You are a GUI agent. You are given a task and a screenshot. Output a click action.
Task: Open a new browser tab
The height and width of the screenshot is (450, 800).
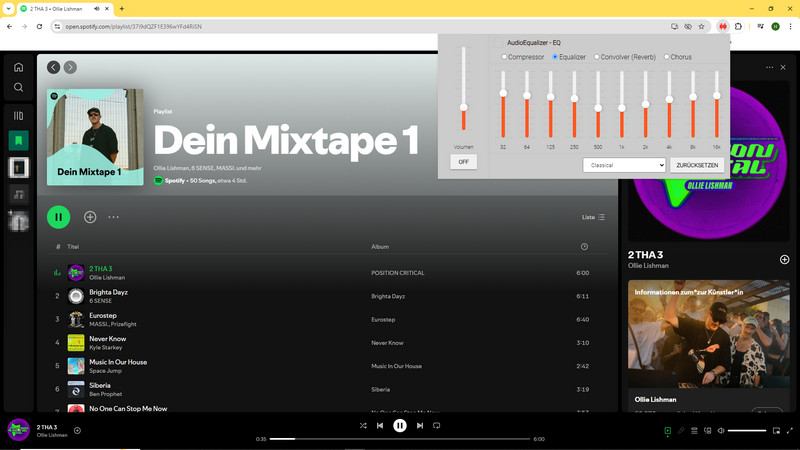(121, 9)
